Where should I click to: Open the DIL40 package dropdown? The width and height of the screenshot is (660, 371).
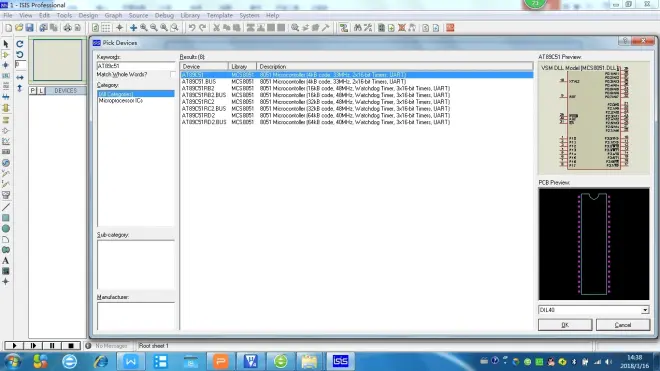tap(645, 310)
